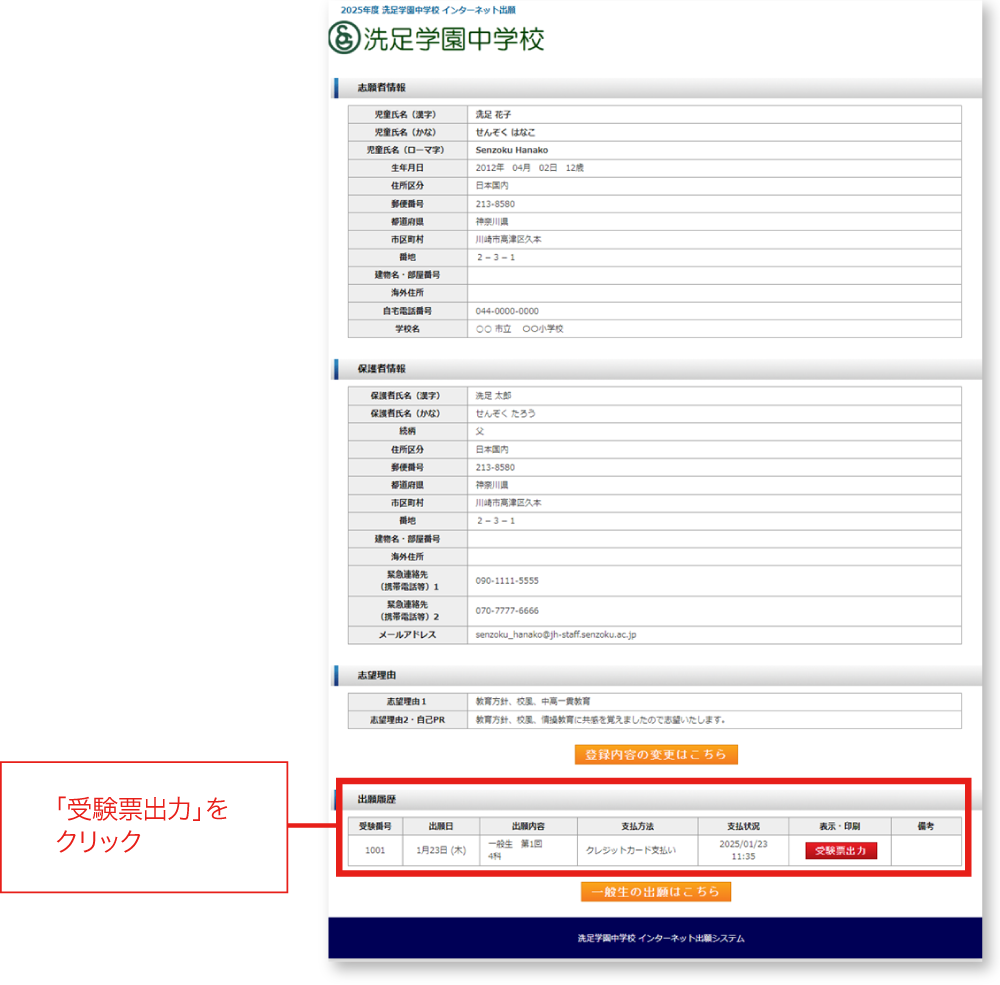Click the 出願内容 column header

click(x=528, y=826)
